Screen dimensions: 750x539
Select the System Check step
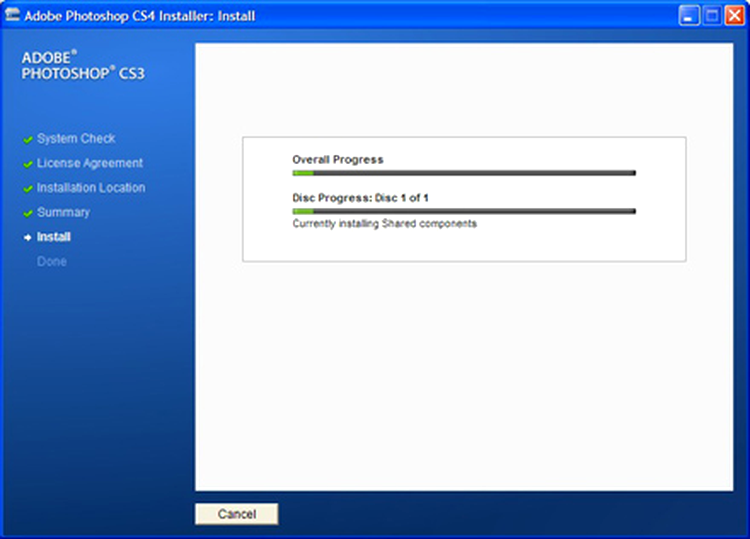click(x=76, y=139)
